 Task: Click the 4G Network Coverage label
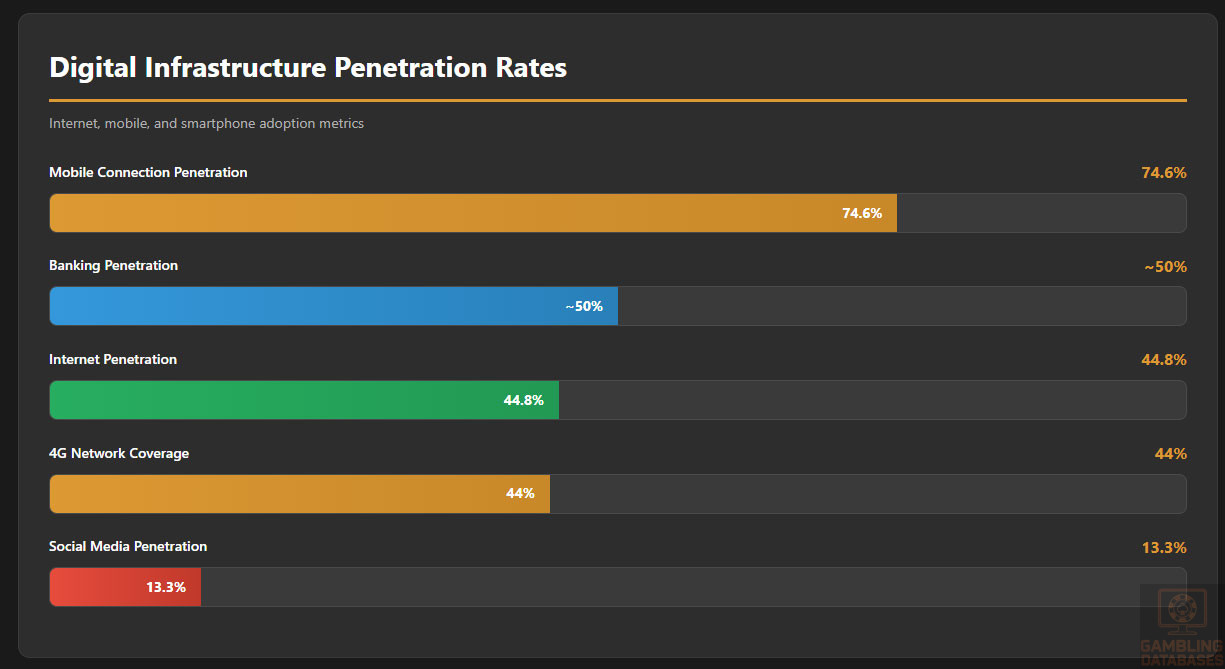point(119,454)
